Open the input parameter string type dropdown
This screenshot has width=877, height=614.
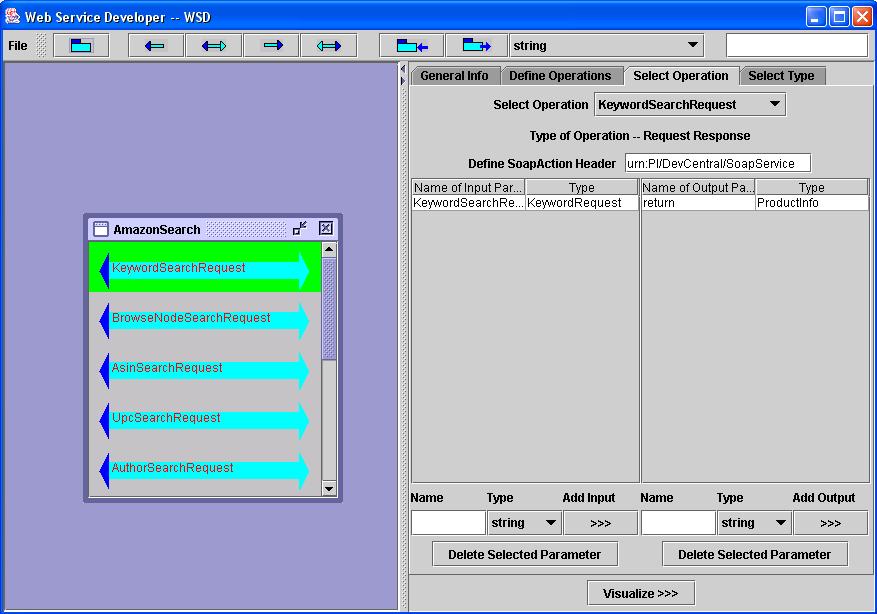tap(524, 523)
